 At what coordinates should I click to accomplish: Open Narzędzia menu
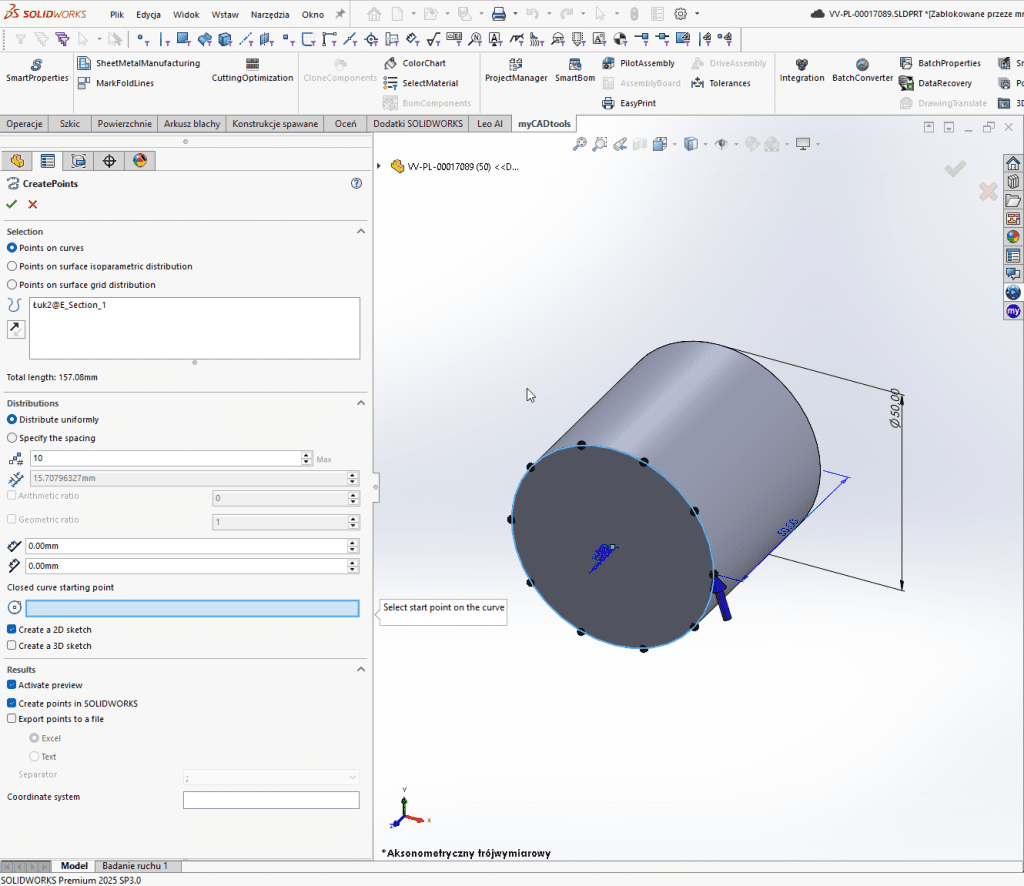[x=270, y=14]
